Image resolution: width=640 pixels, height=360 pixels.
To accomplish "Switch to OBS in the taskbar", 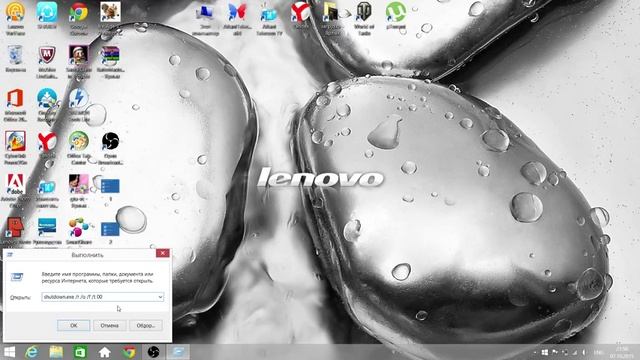I will coord(153,352).
